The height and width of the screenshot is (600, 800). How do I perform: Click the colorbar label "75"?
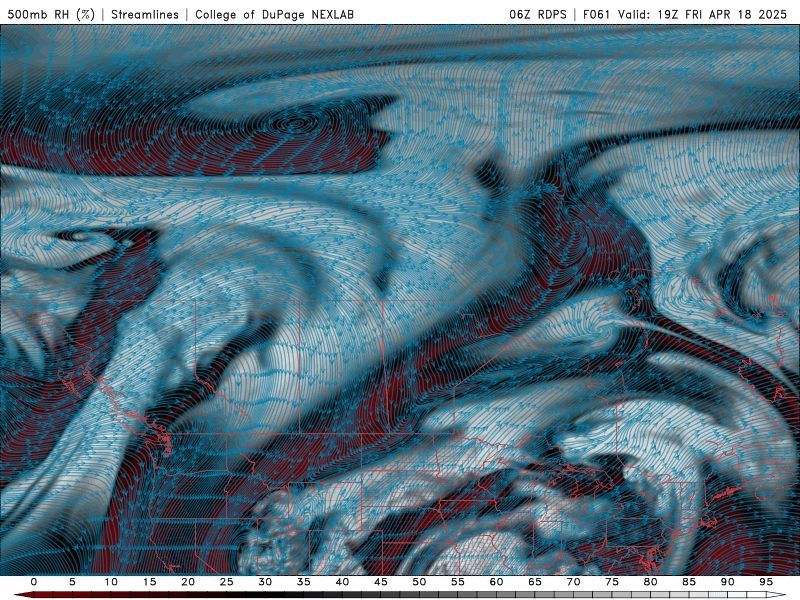[612, 582]
